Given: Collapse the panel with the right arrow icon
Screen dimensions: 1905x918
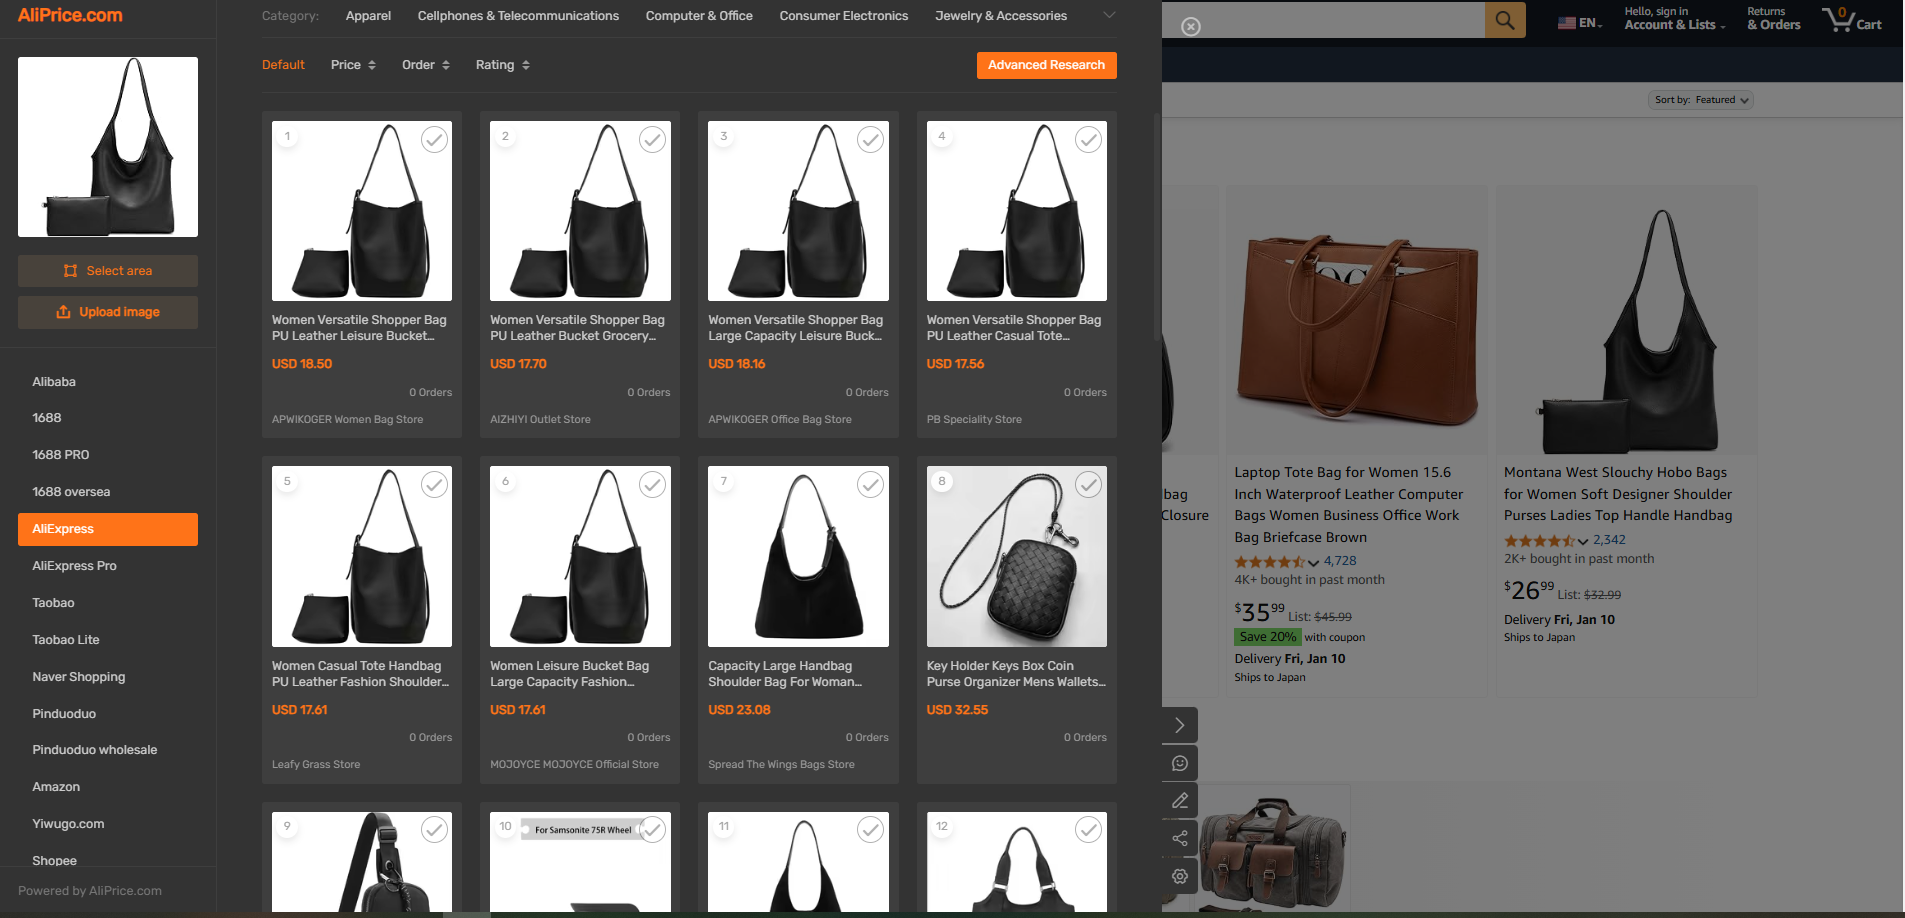Looking at the screenshot, I should pos(1180,725).
